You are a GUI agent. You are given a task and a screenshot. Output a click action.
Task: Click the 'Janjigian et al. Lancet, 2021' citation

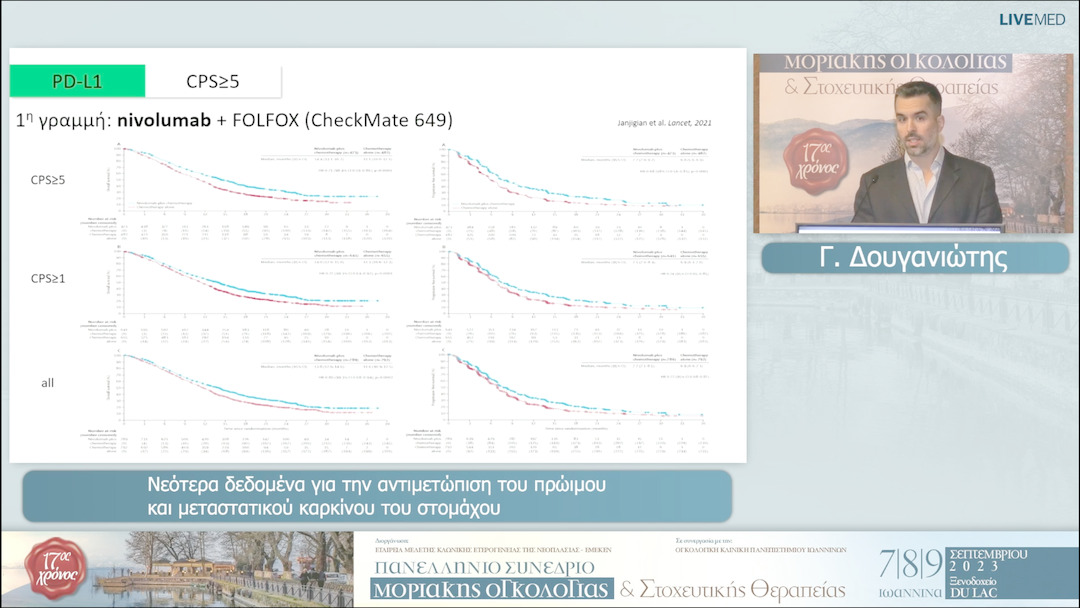pos(665,123)
